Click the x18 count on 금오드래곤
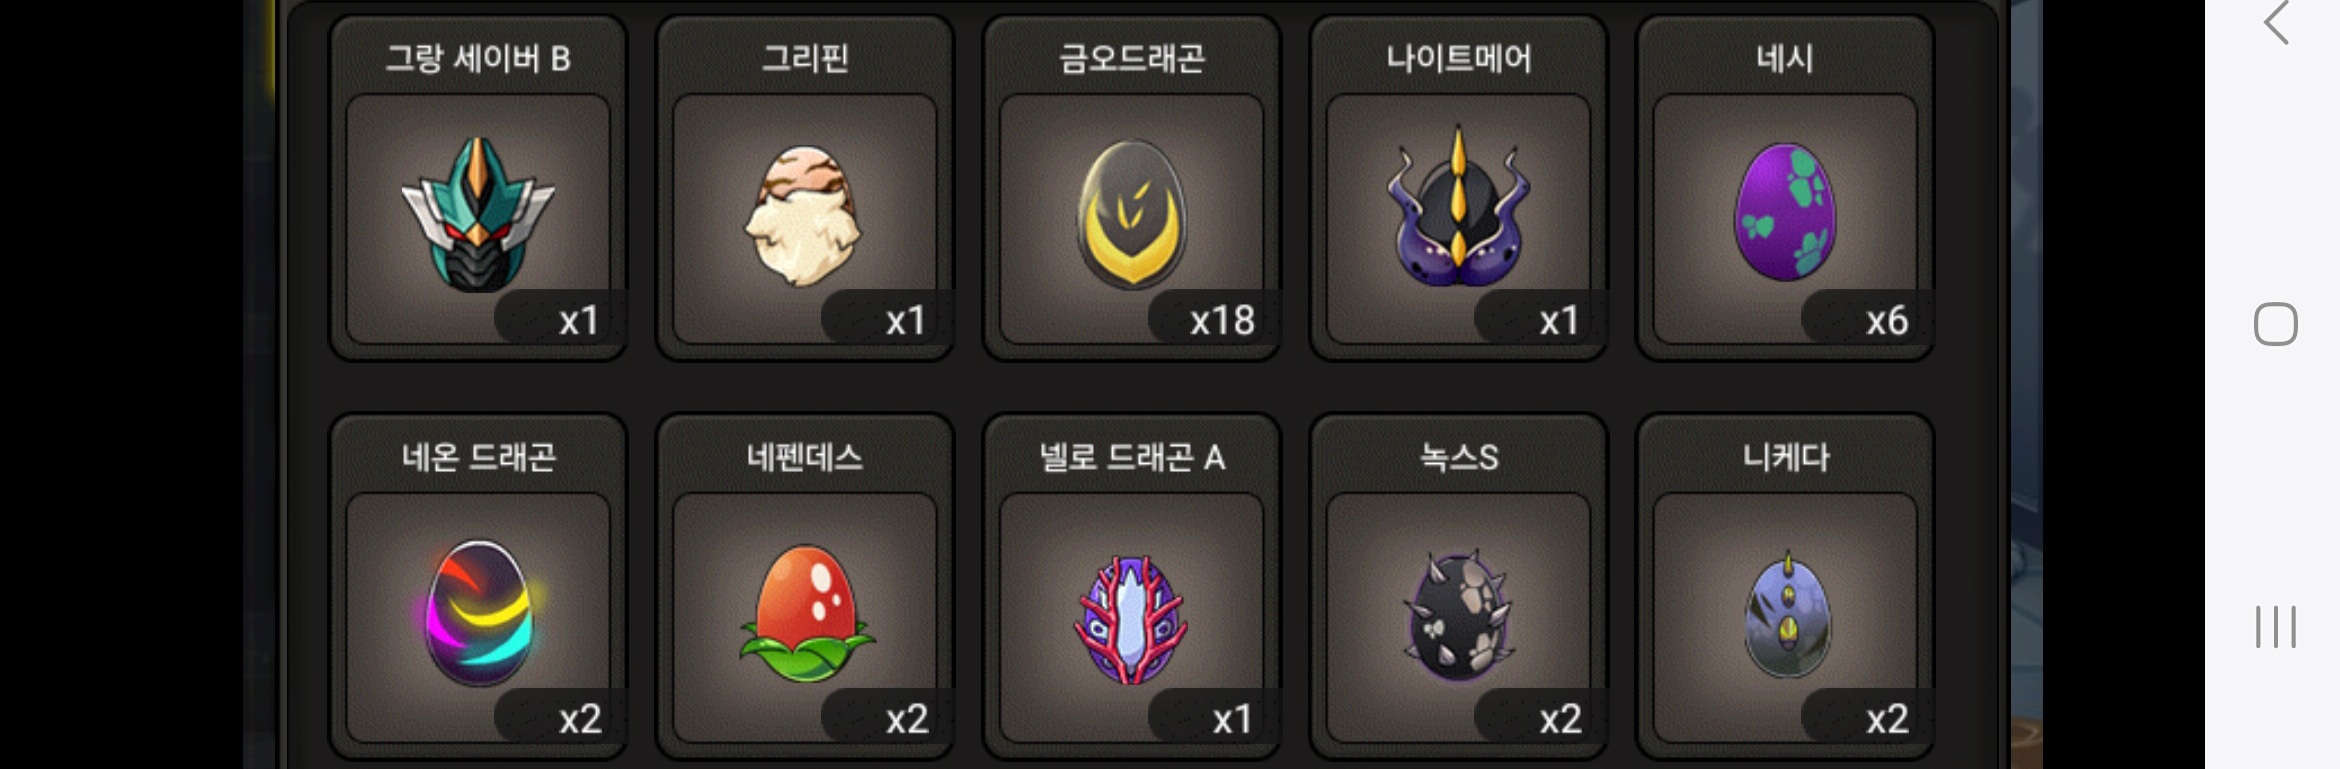The width and height of the screenshot is (2340, 769). (1222, 321)
